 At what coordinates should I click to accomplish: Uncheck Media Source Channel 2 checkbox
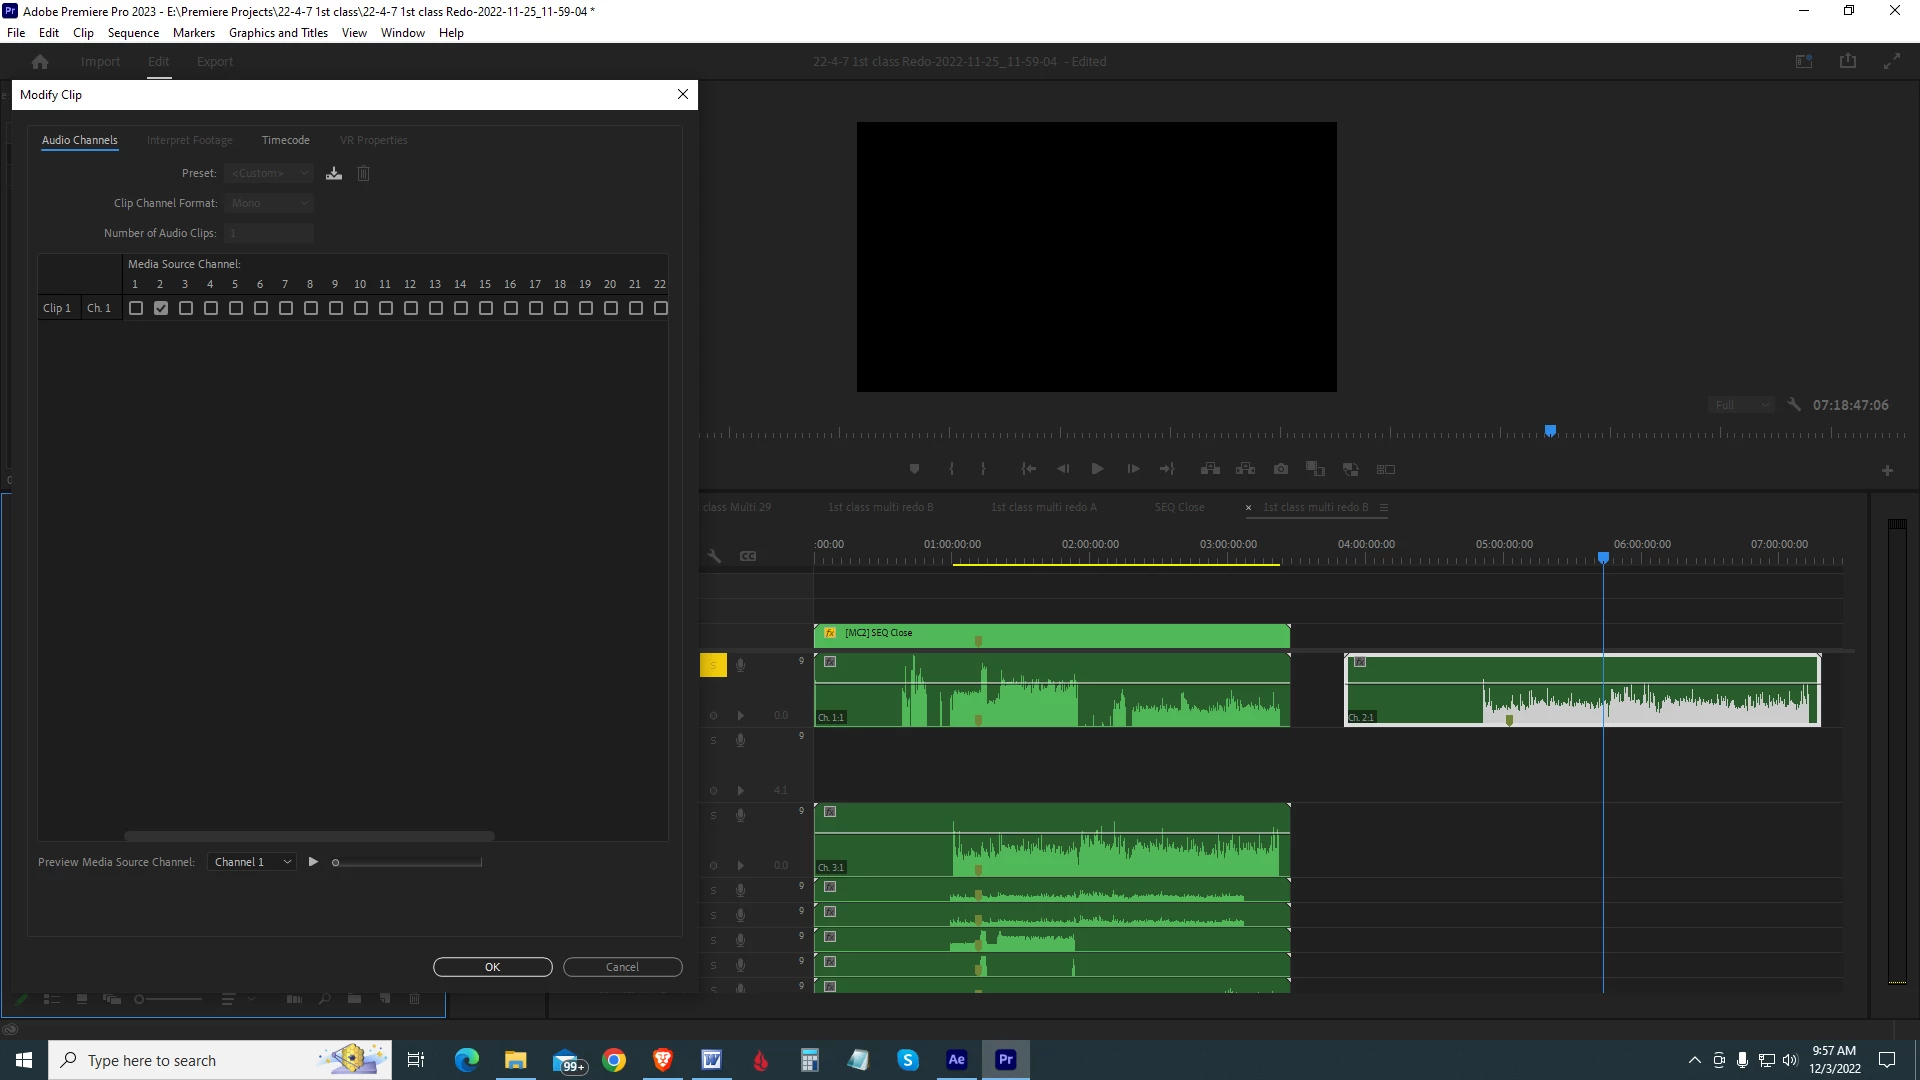tap(161, 308)
